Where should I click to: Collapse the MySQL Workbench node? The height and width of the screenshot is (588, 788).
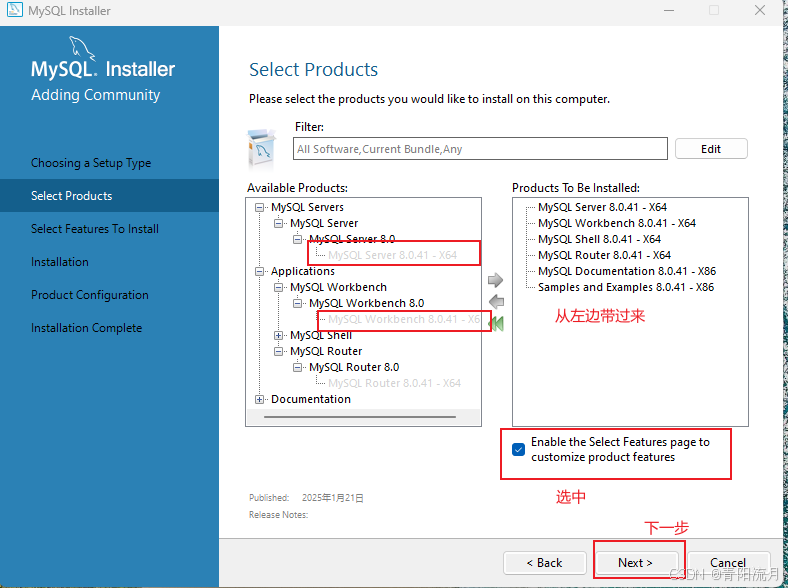click(x=278, y=287)
